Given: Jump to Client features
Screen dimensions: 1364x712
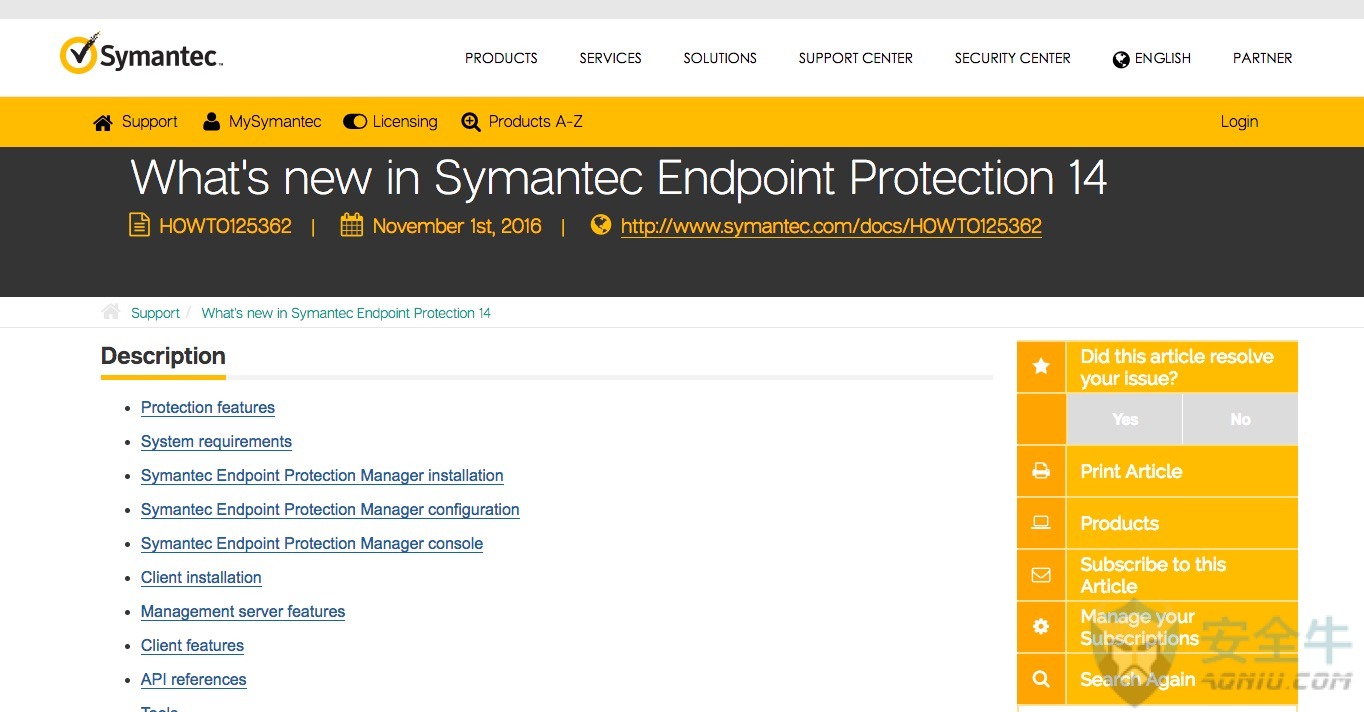Looking at the screenshot, I should (x=192, y=646).
